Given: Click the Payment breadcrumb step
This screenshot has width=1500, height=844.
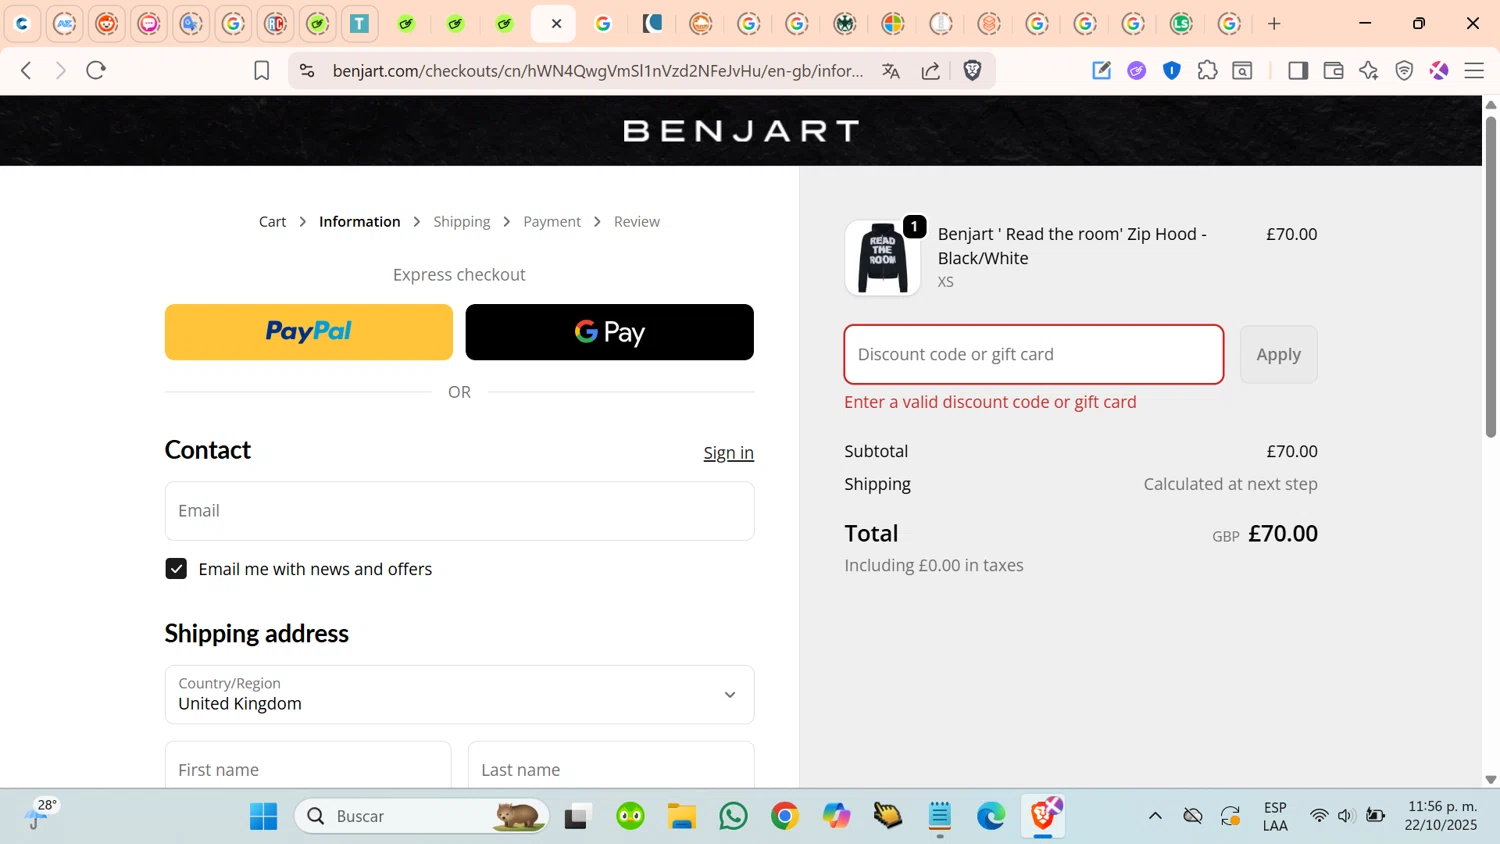Looking at the screenshot, I should coord(552,222).
